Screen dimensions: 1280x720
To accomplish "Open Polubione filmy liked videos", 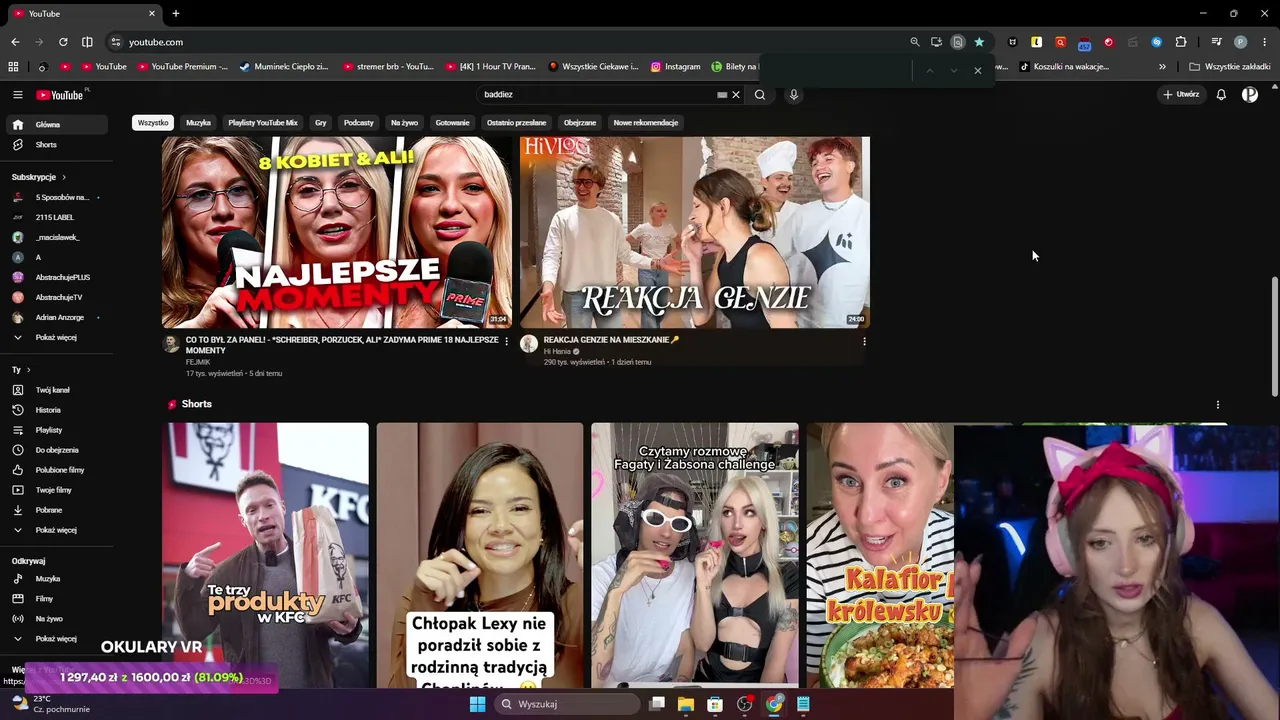I will click(55, 470).
